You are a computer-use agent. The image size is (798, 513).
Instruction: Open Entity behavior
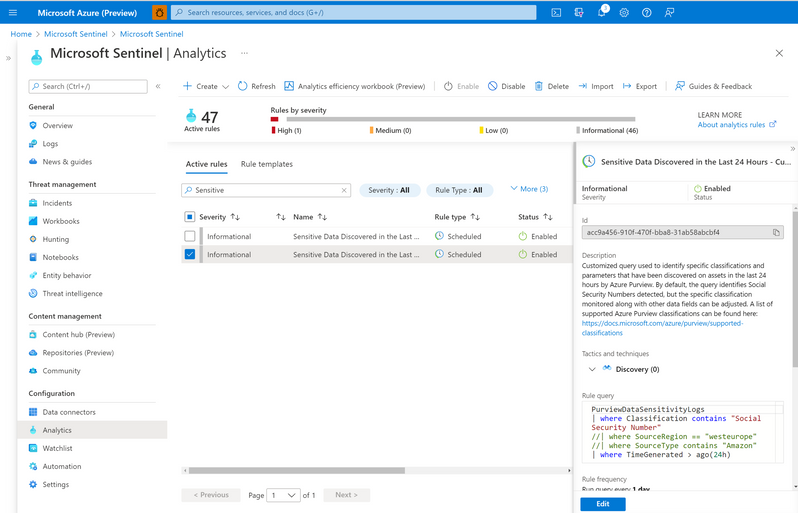pos(67,275)
